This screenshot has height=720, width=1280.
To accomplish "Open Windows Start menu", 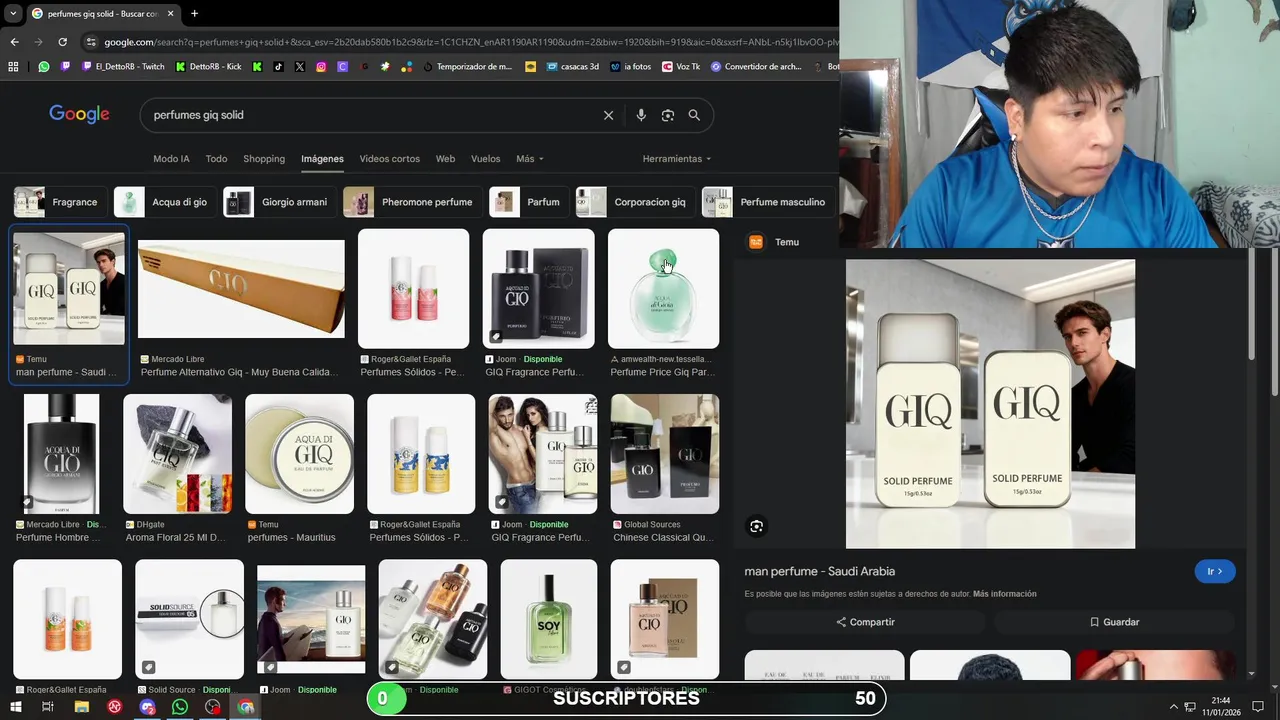I will (15, 706).
